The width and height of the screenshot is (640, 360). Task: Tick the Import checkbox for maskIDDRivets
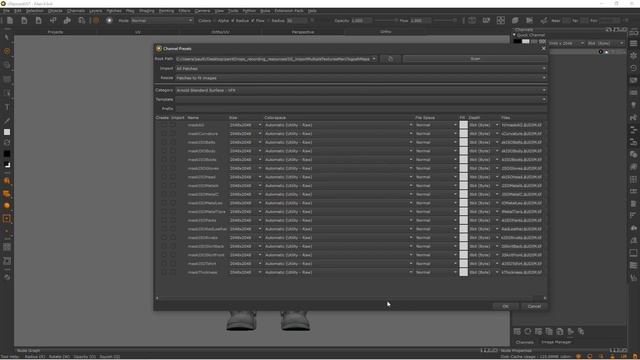[173, 238]
